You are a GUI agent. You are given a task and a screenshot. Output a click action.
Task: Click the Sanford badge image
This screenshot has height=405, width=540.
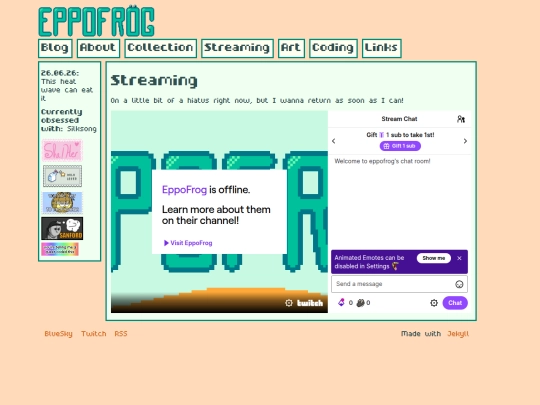pyautogui.click(x=62, y=228)
